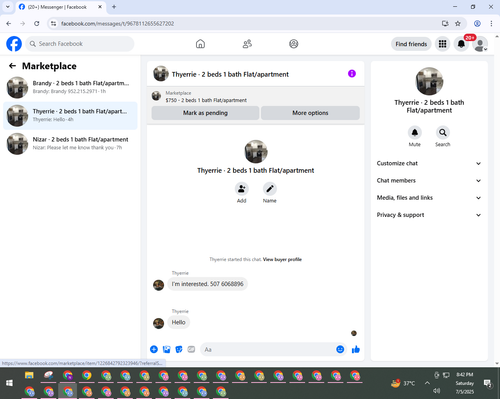
Task: Choose a GIF icon in composer
Action: [x=191, y=349]
